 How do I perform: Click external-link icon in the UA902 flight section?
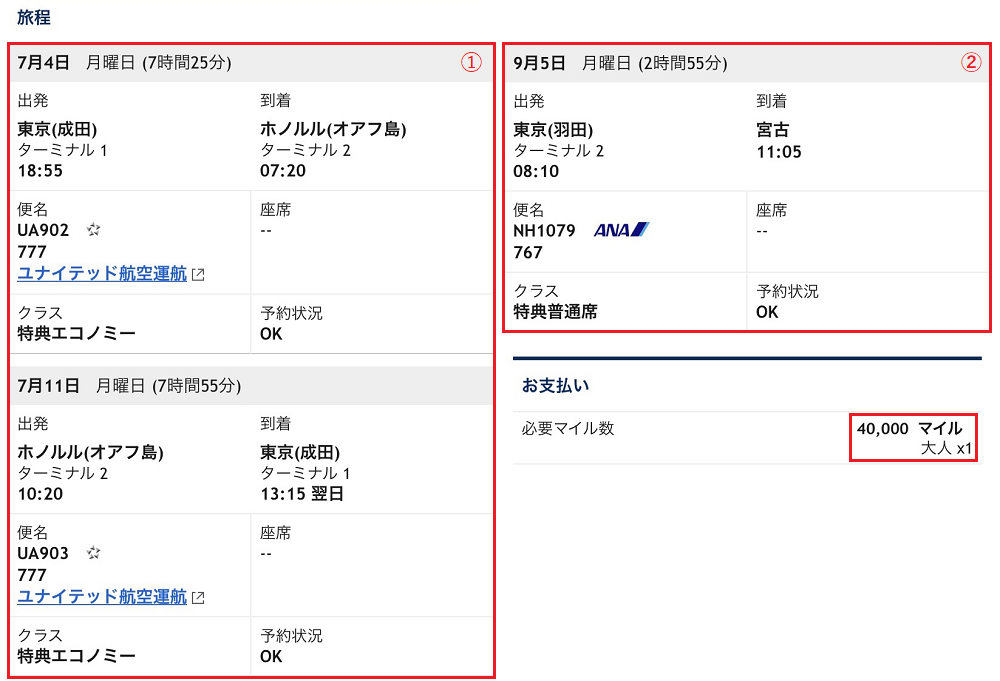coord(198,275)
